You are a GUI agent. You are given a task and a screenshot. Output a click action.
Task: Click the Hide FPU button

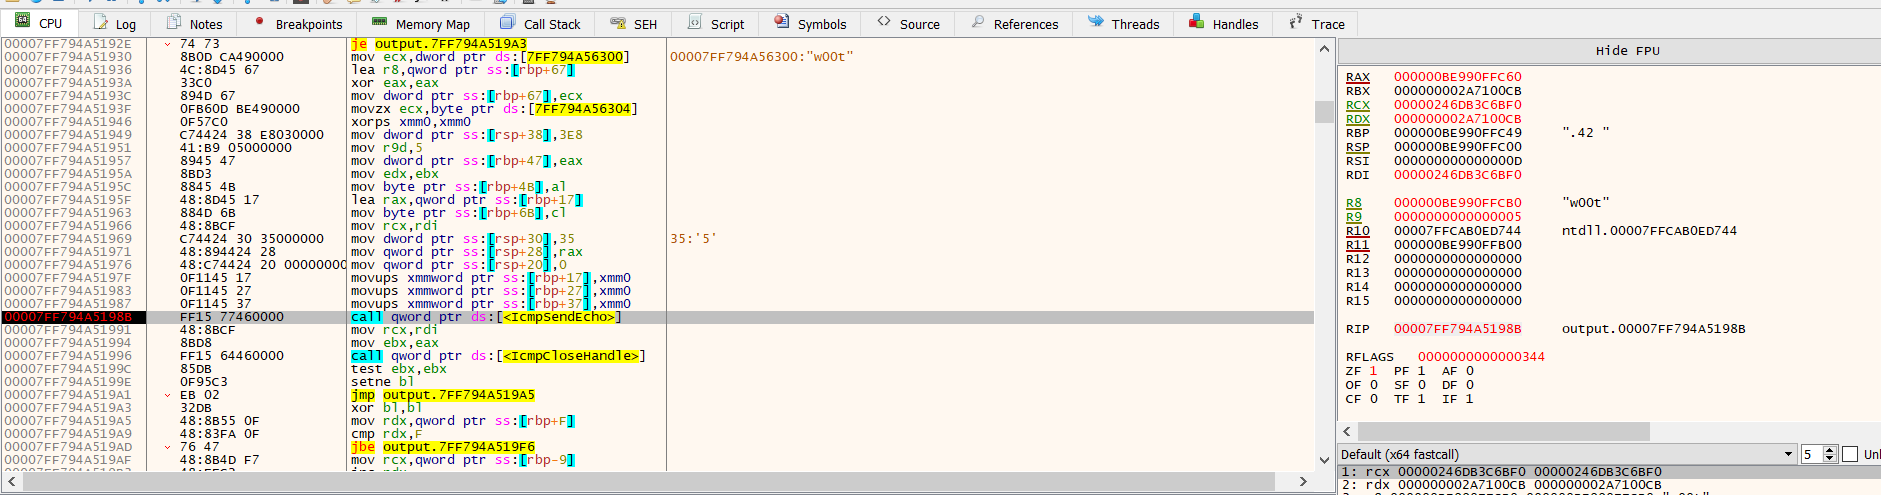click(1627, 51)
